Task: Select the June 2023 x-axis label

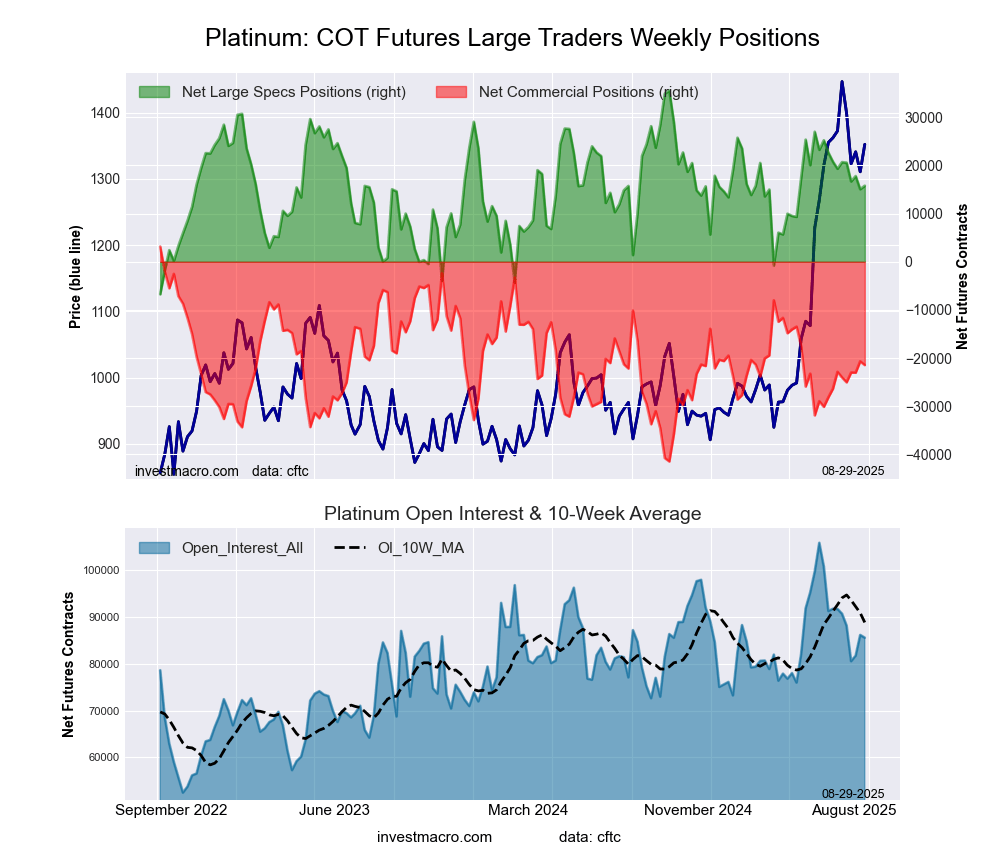Action: coord(335,809)
